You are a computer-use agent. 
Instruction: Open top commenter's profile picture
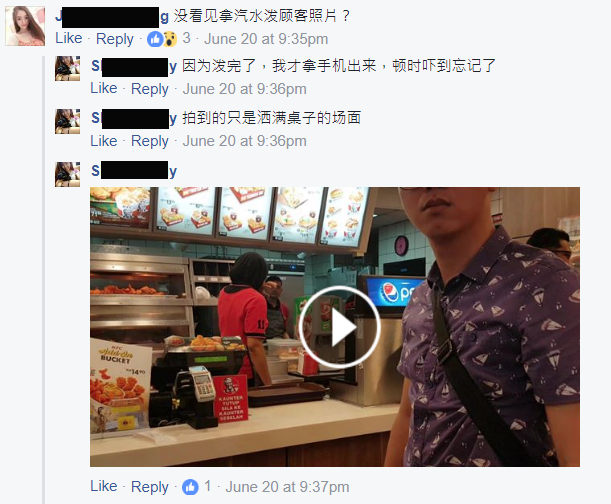coord(25,26)
